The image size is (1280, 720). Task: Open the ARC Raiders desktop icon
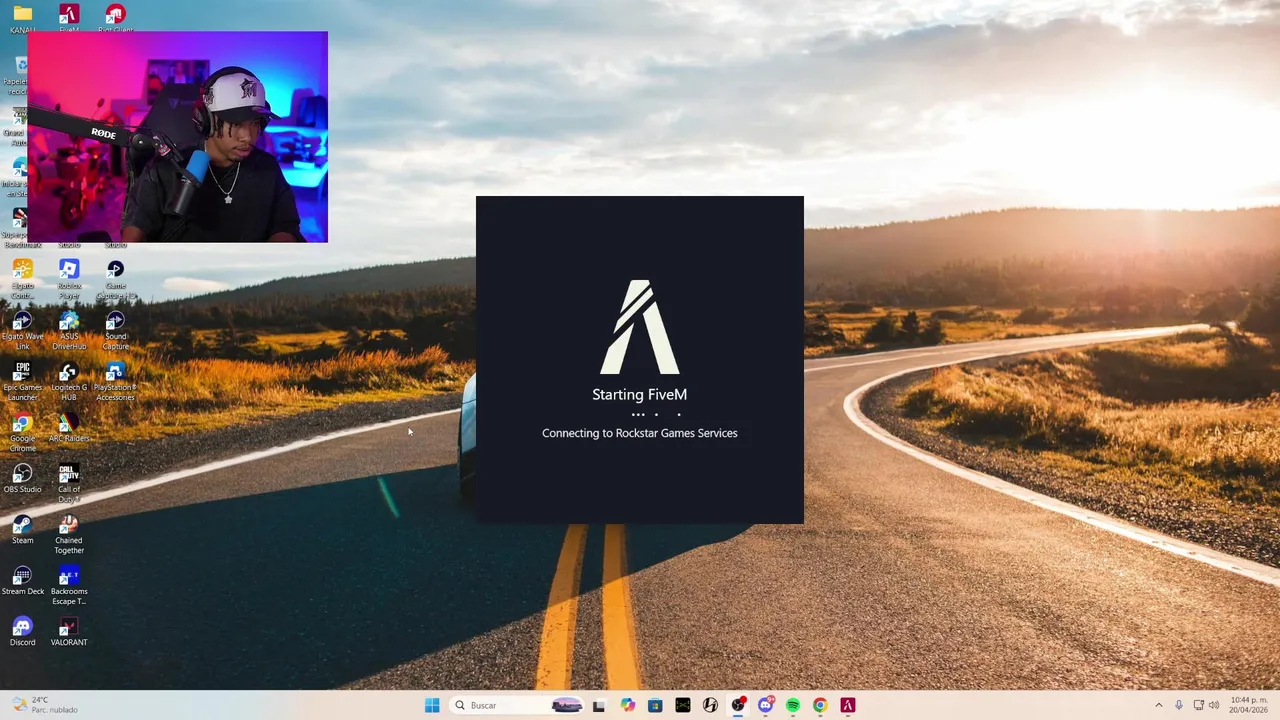tap(69, 428)
